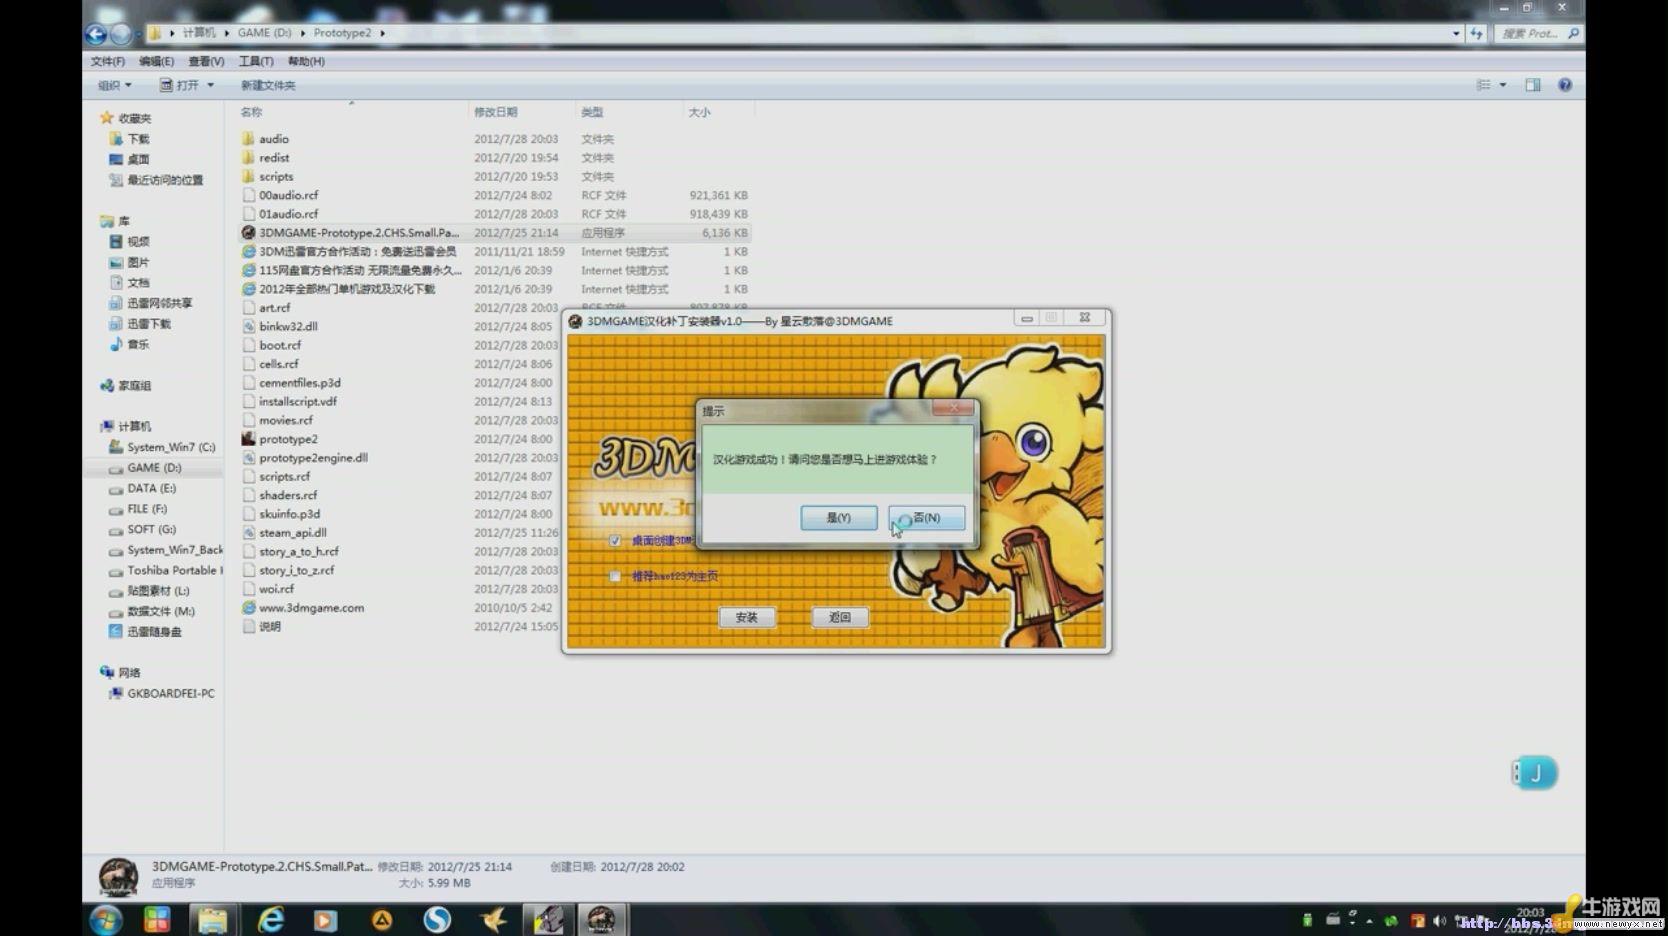Select the 说明 file
The height and width of the screenshot is (936, 1668).
coord(269,627)
